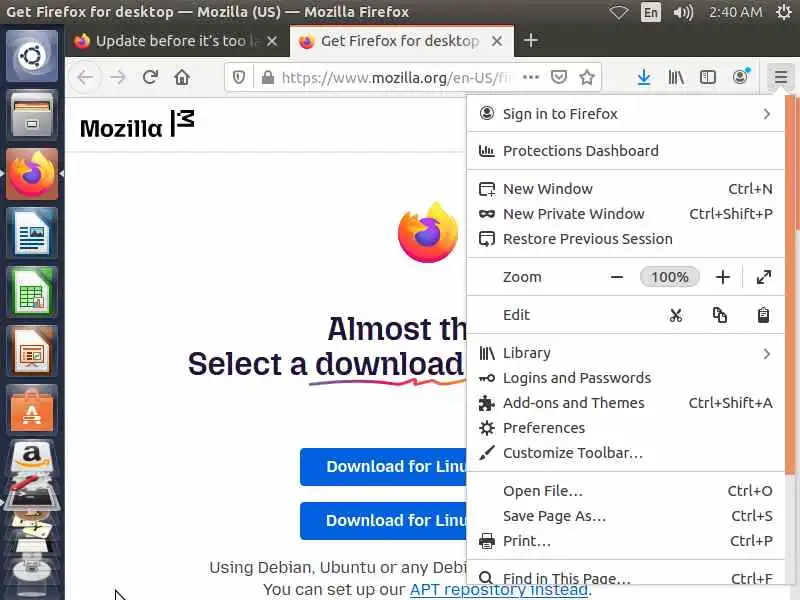The width and height of the screenshot is (800, 600).
Task: Close the 'Get Firefox for desktop' tab
Action: pyautogui.click(x=496, y=41)
